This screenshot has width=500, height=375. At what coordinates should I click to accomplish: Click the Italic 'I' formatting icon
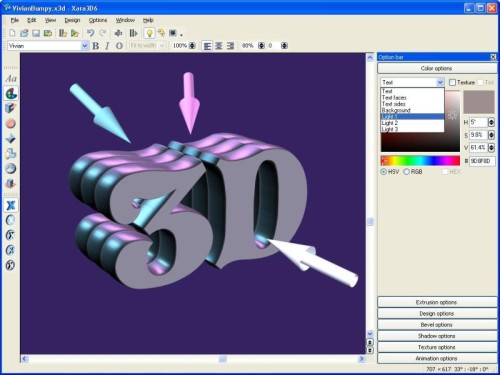click(107, 46)
